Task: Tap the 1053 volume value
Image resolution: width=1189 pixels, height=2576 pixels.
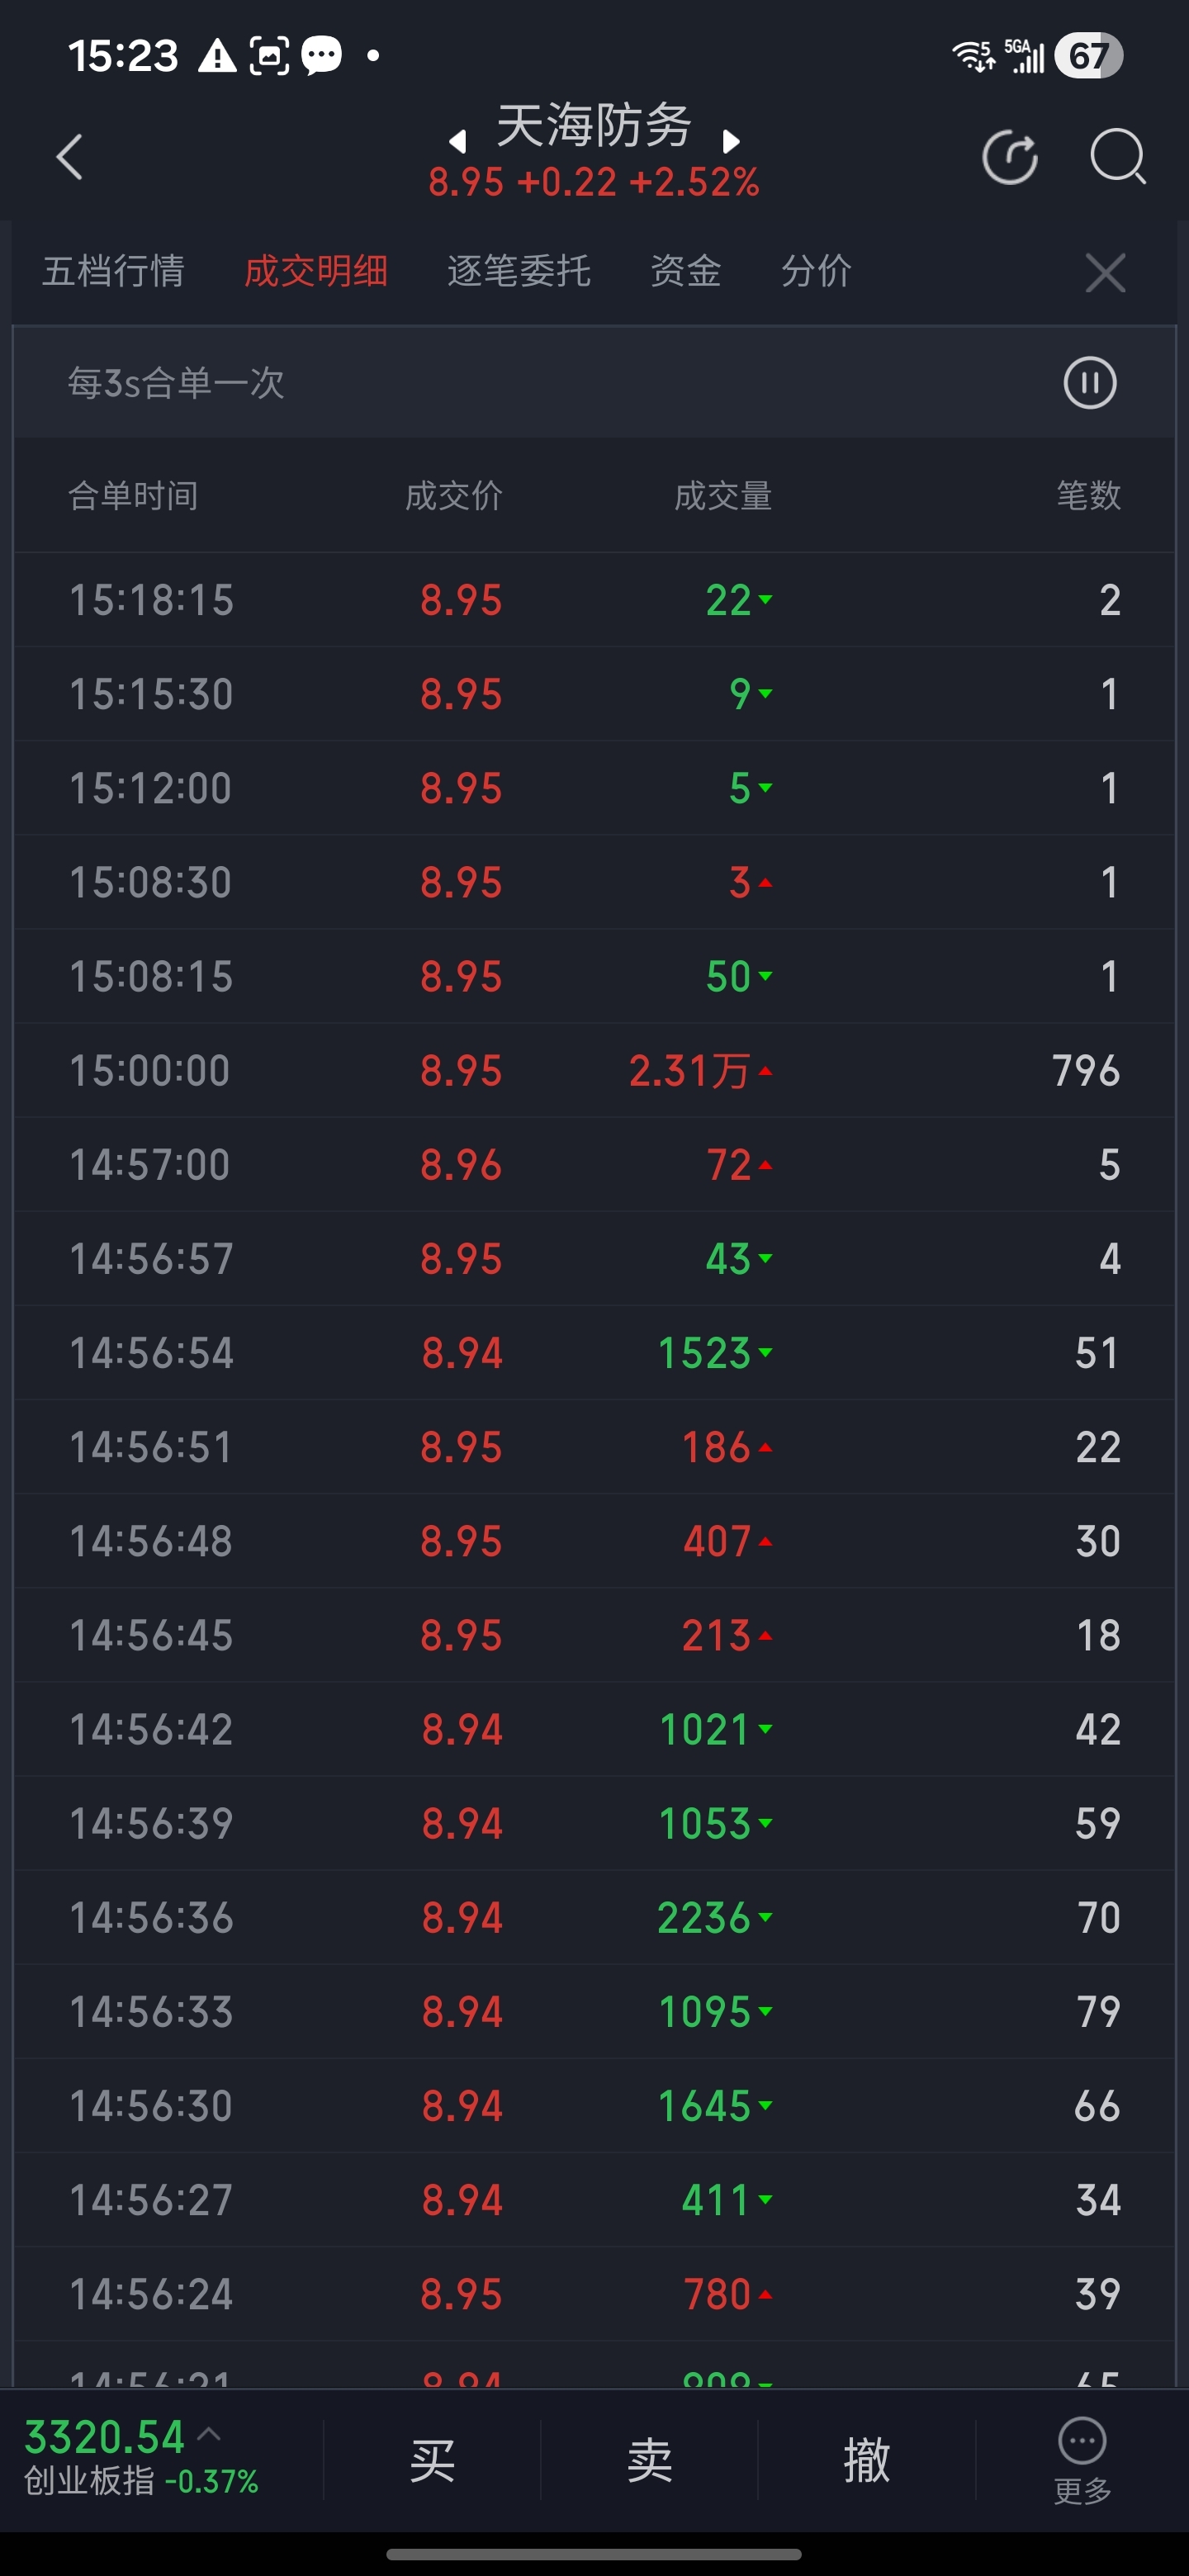Action: click(x=704, y=1824)
